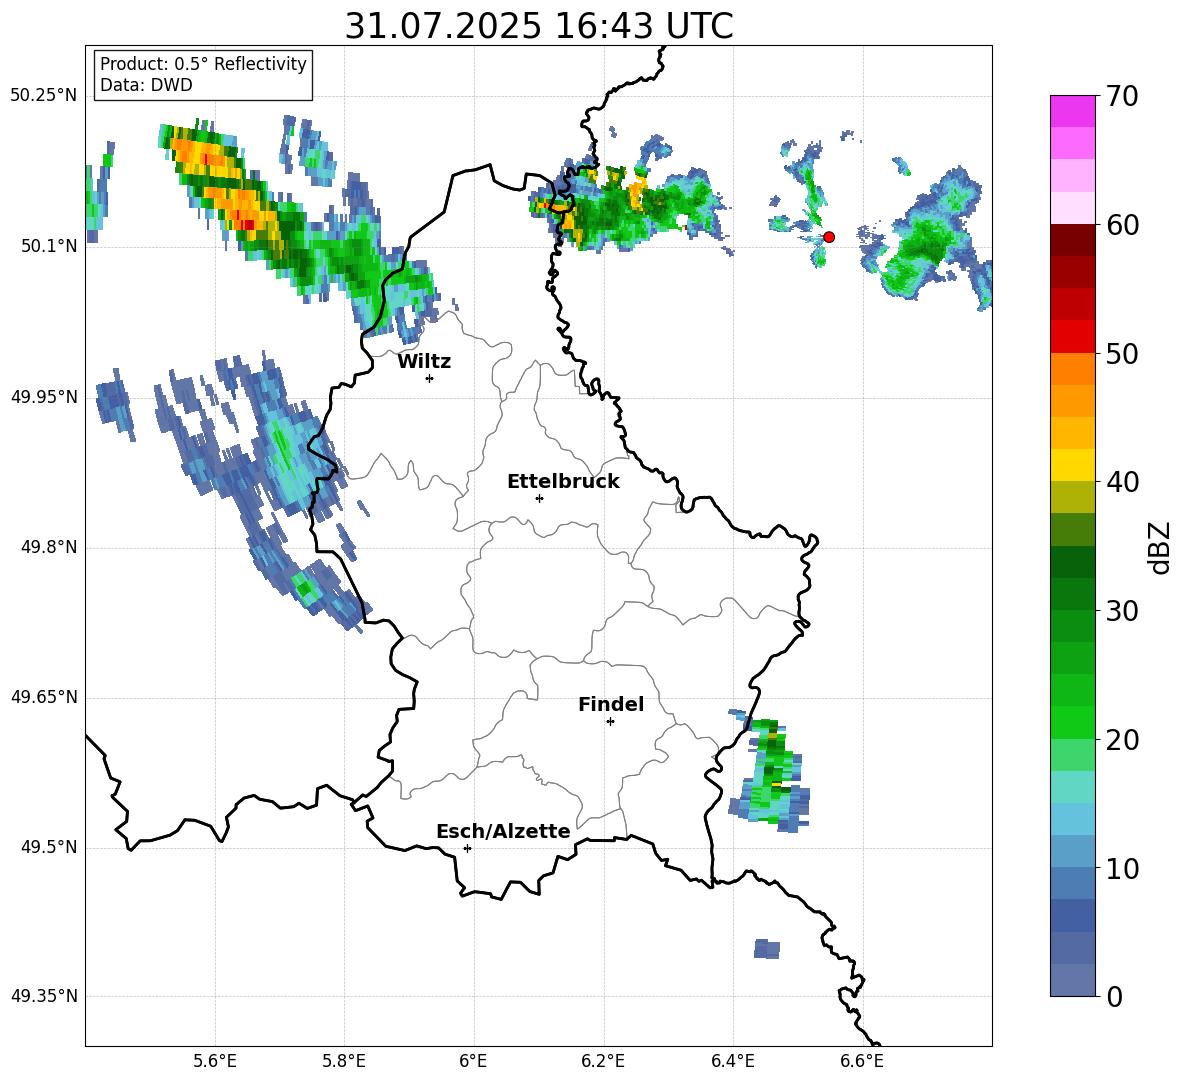The width and height of the screenshot is (1184, 1081).
Task: Click the Findel city label
Action: click(x=611, y=704)
